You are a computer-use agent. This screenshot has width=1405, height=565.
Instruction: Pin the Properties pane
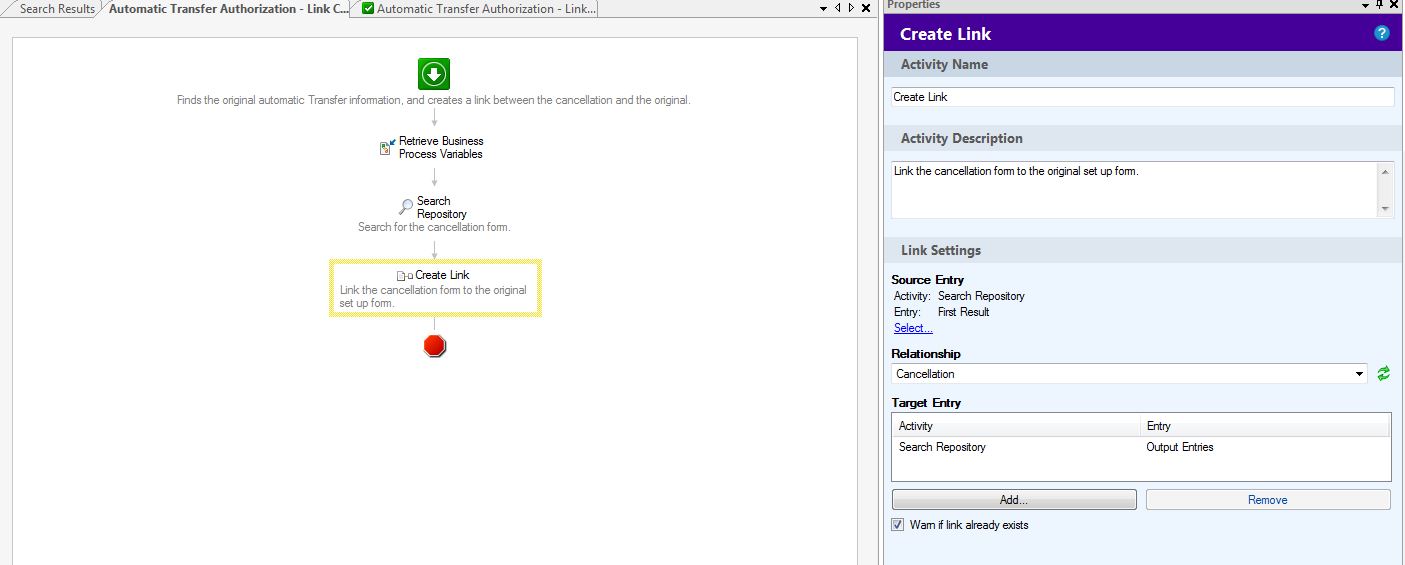pyautogui.click(x=1379, y=6)
